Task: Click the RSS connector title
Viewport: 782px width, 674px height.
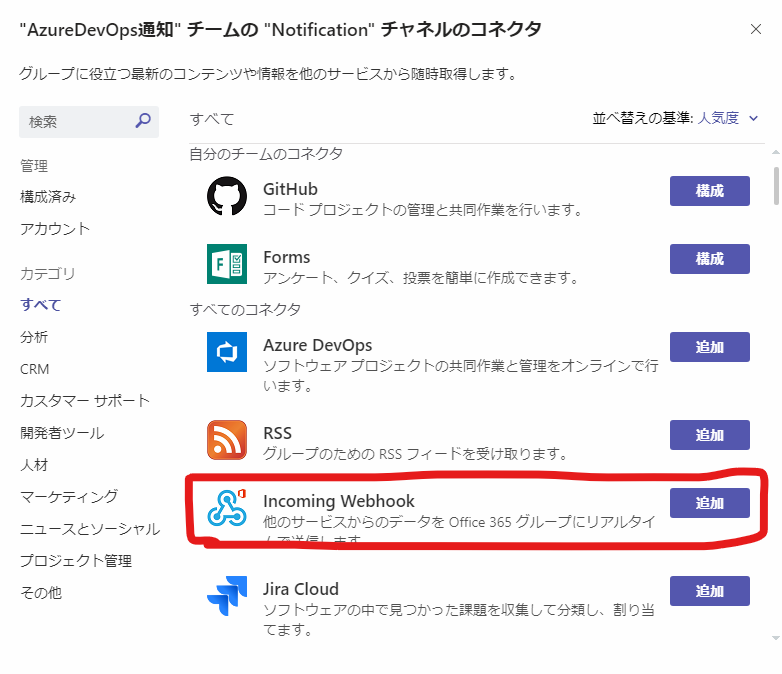Action: (x=277, y=433)
